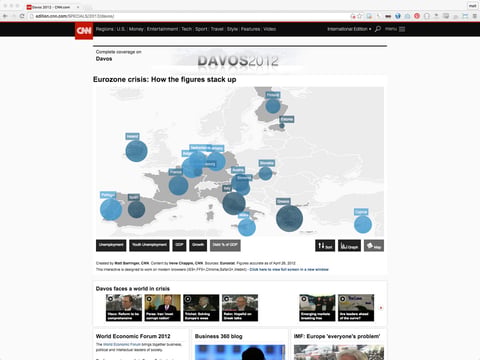Click the Davos coverage title
The image size is (480, 360).
pos(104,59)
